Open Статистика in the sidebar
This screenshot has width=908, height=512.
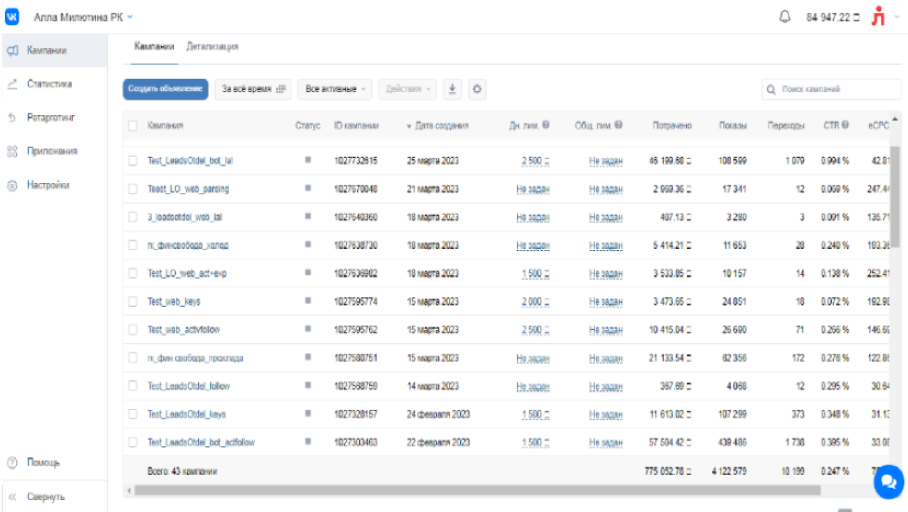[54, 84]
